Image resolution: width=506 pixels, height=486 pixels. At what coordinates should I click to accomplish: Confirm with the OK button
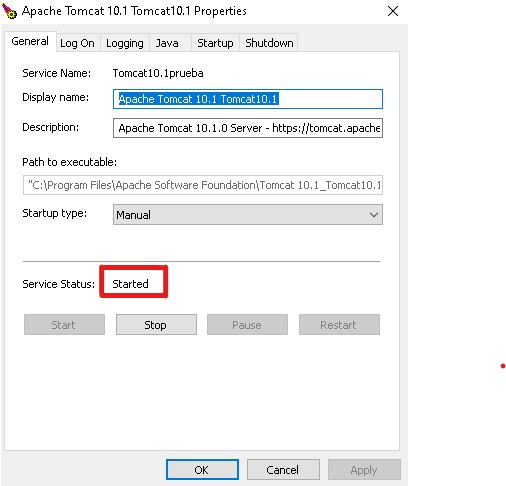[x=202, y=470]
